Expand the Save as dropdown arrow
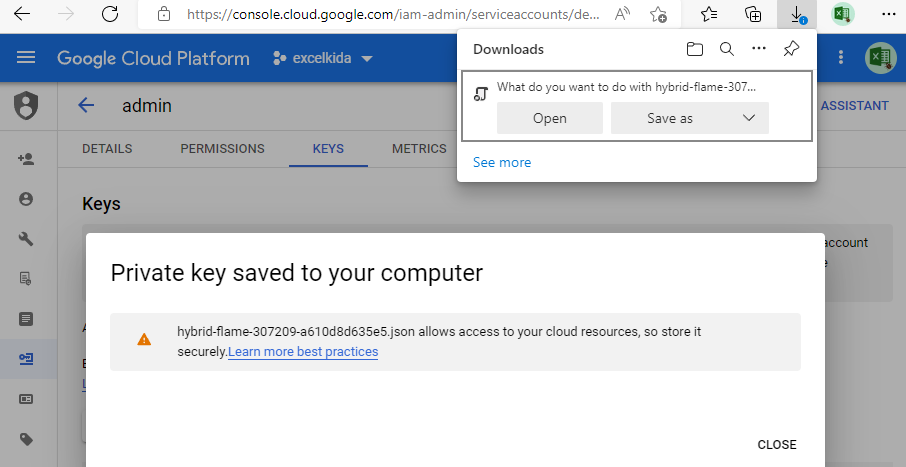 (749, 118)
